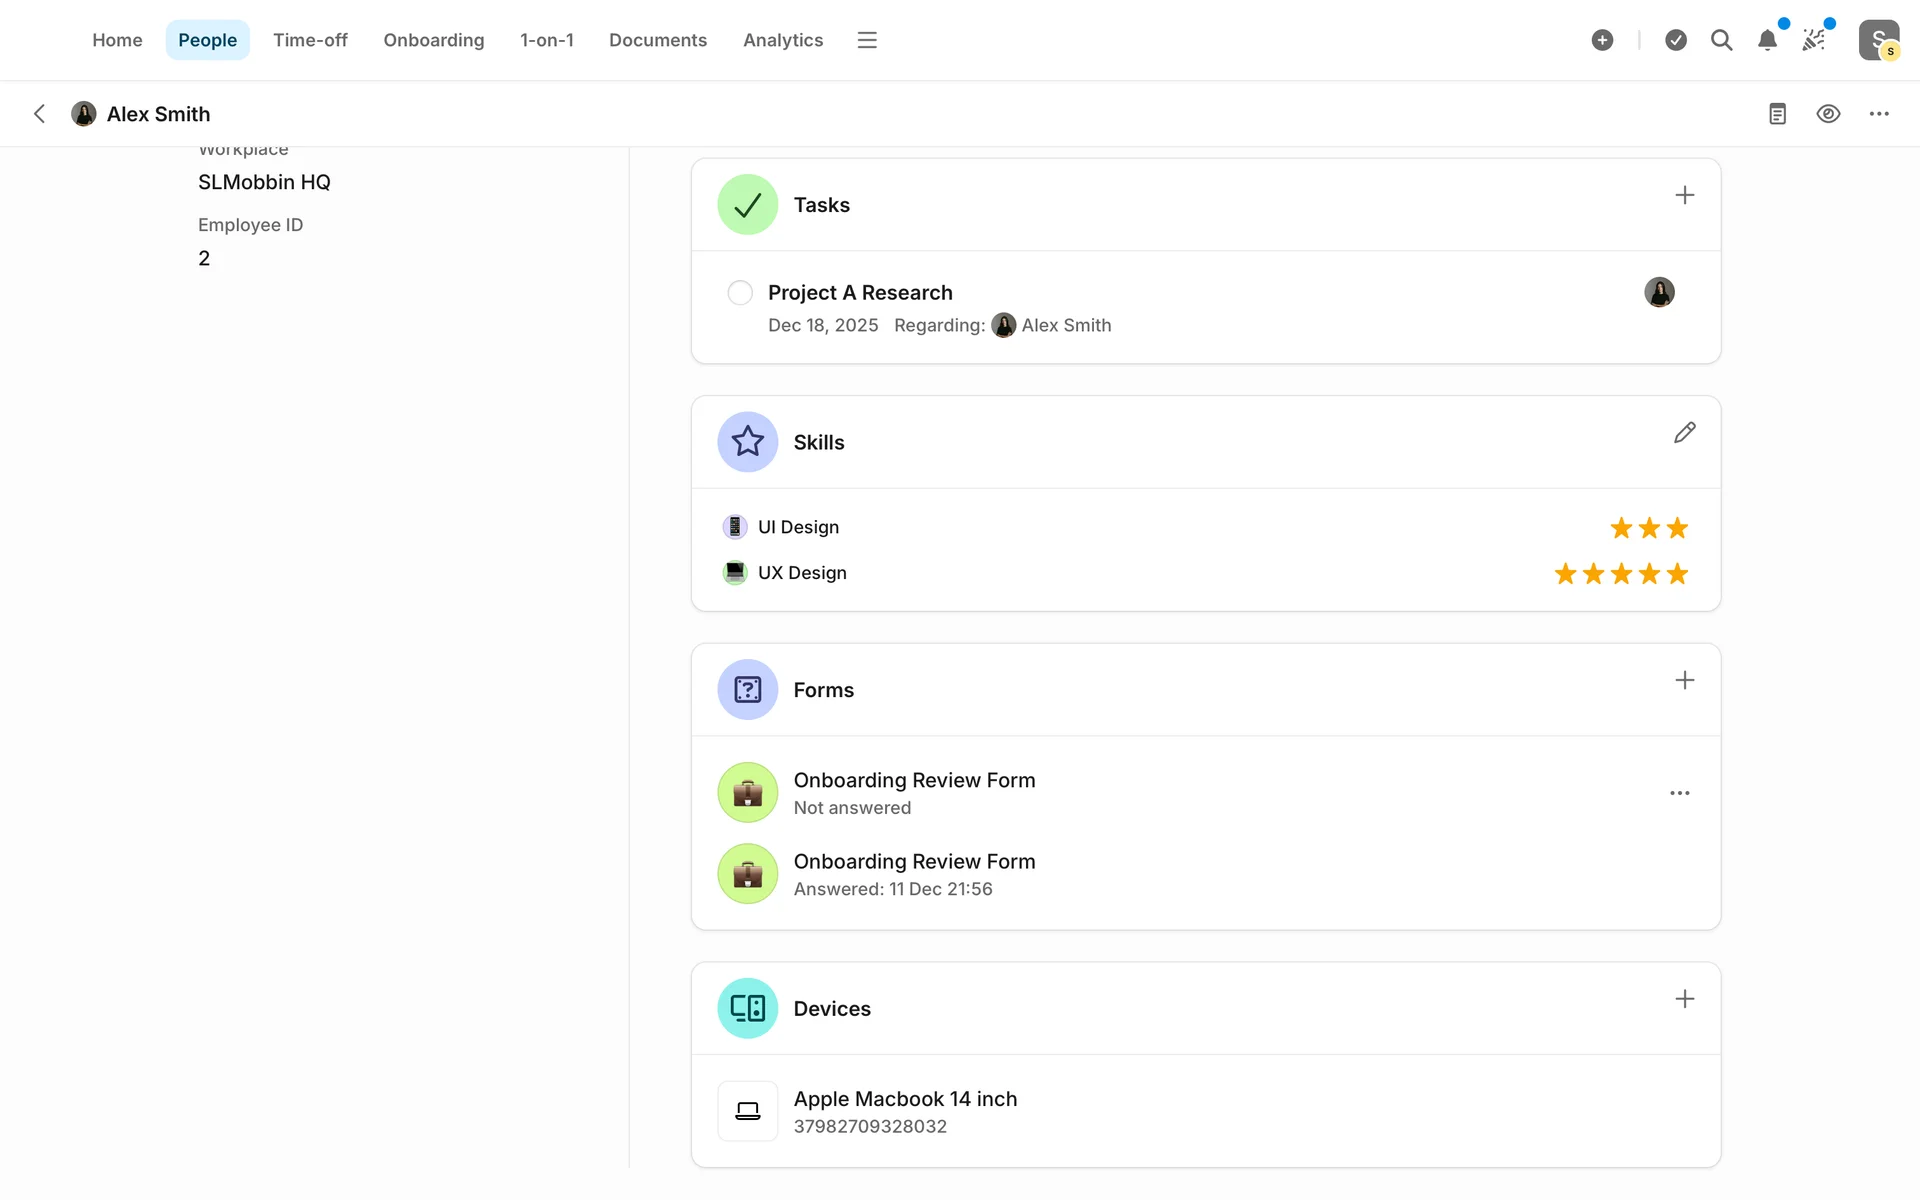Open the profile more options ellipsis
The height and width of the screenshot is (1200, 1920).
coord(1879,114)
